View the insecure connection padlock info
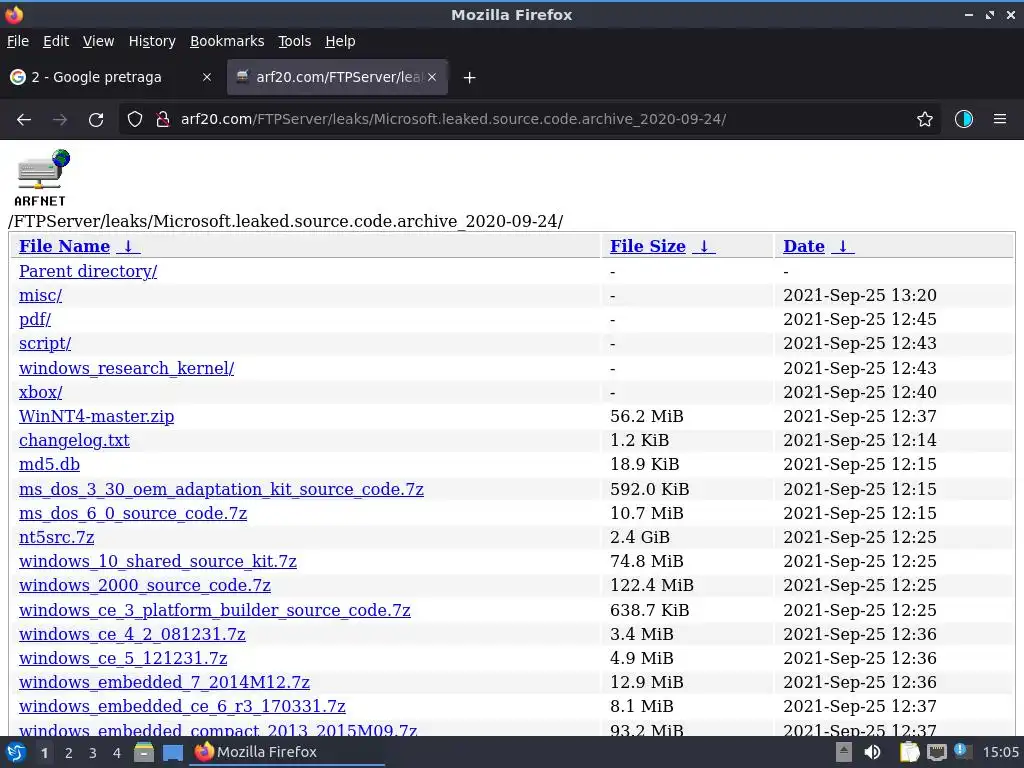 coord(163,120)
